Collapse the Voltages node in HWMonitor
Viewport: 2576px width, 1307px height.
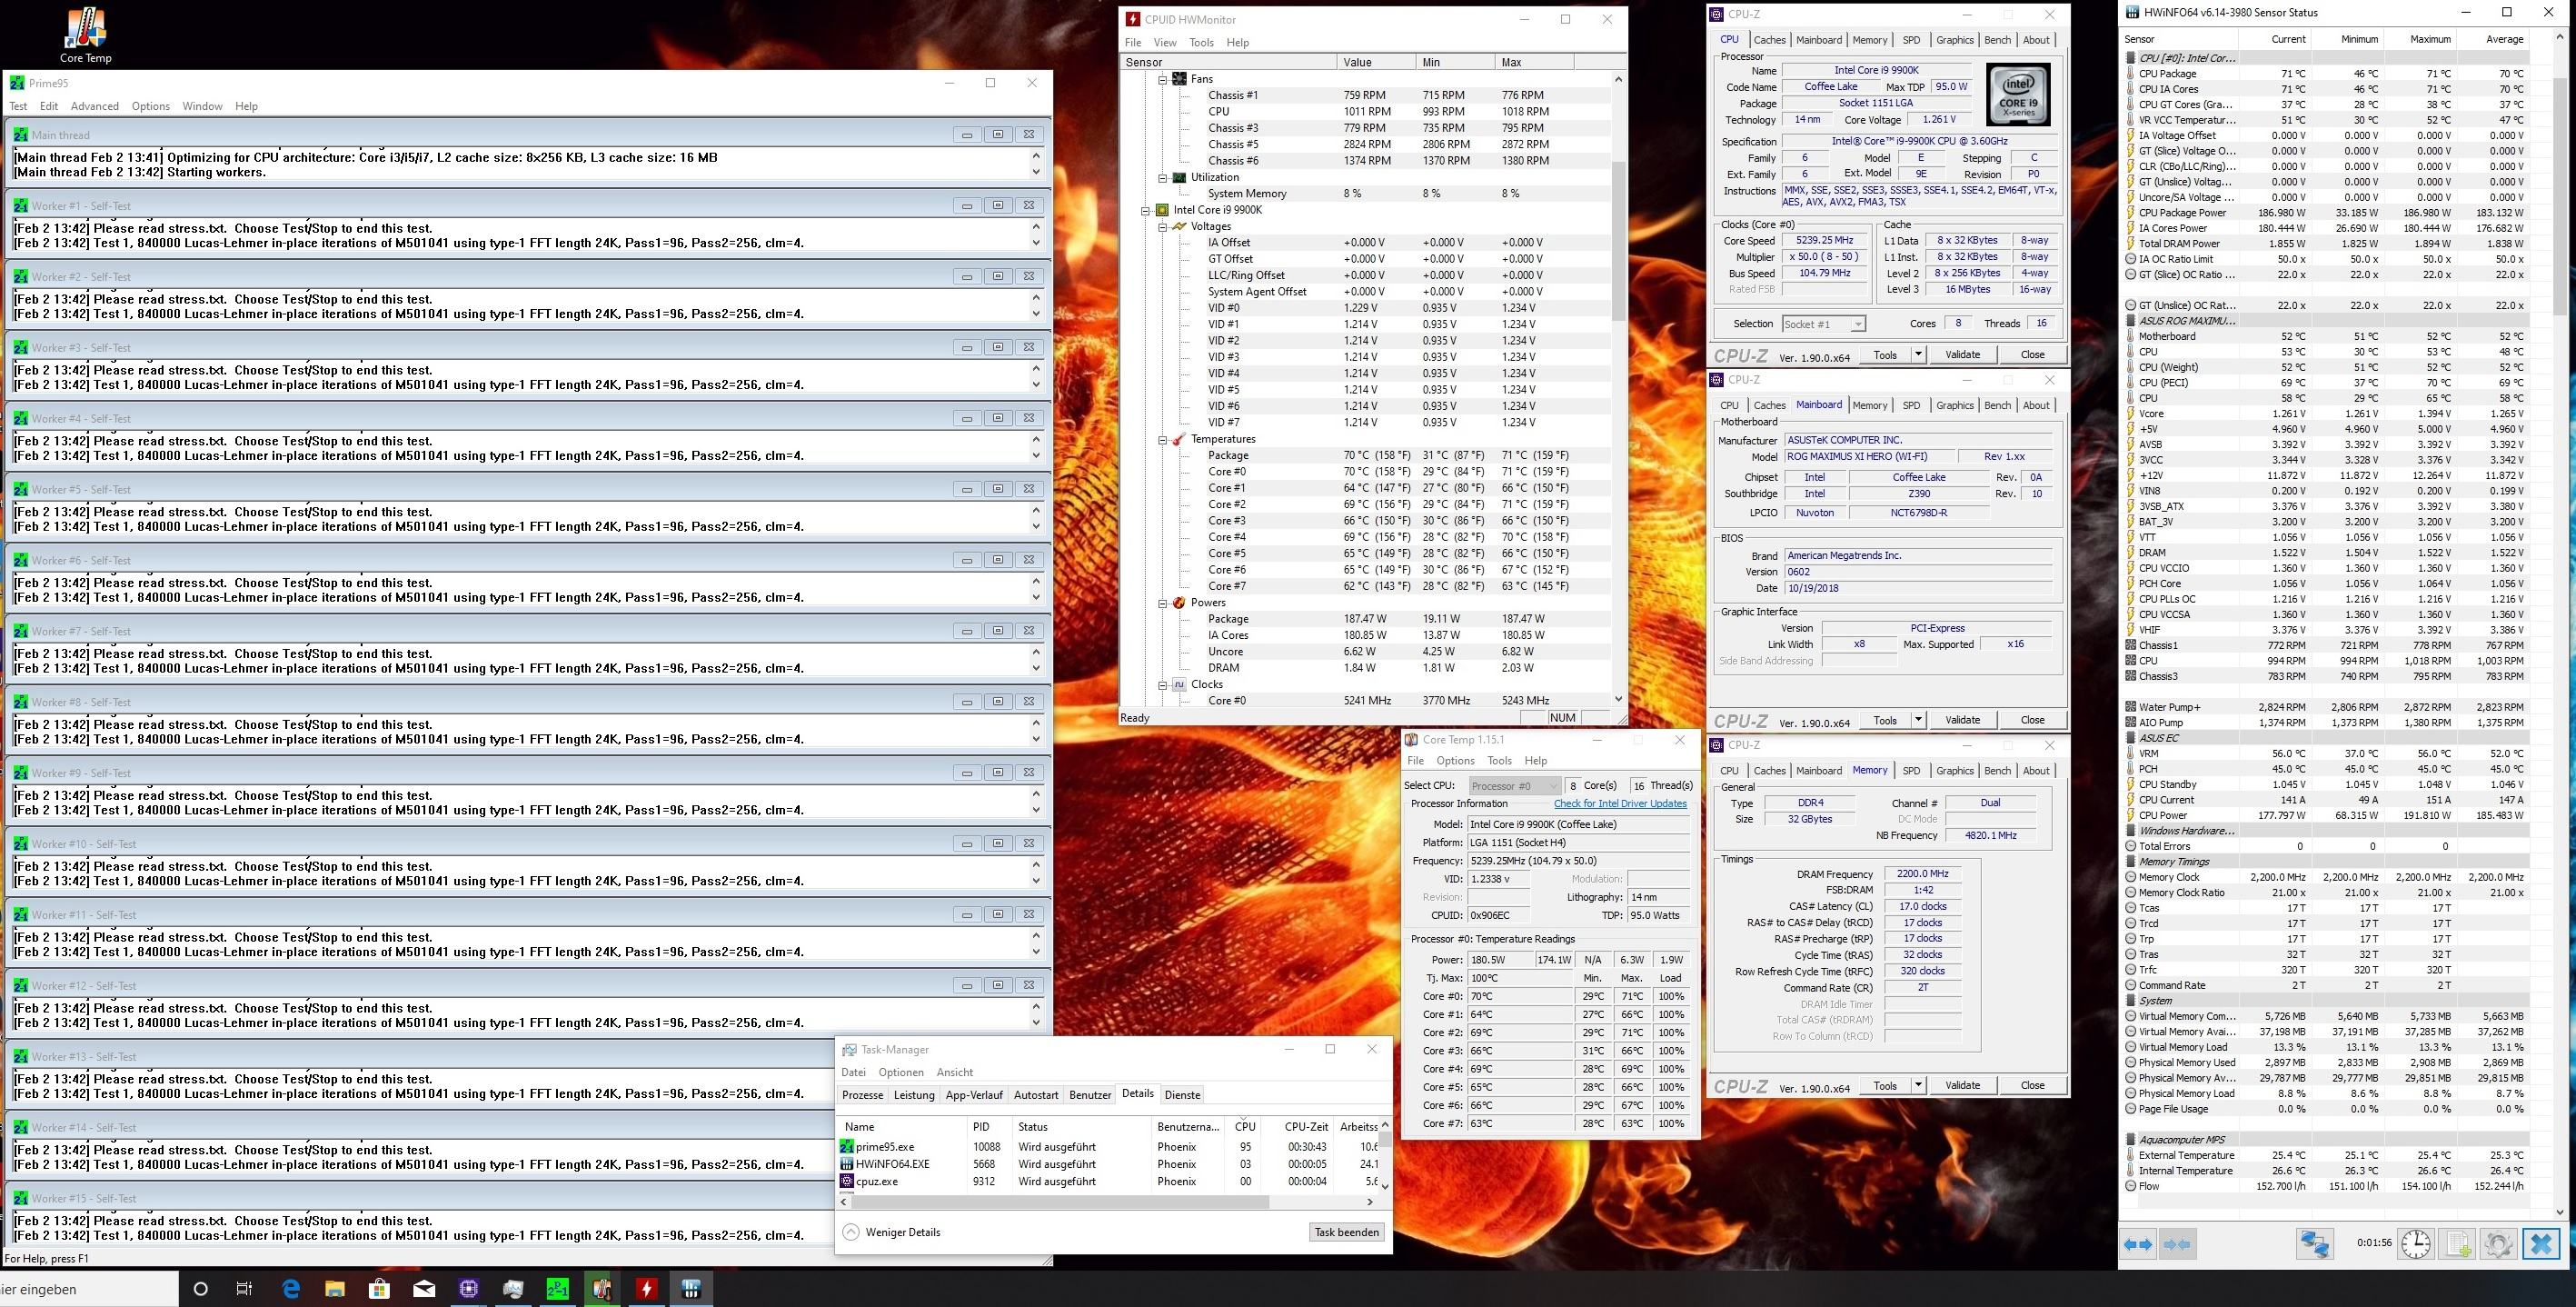1163,226
